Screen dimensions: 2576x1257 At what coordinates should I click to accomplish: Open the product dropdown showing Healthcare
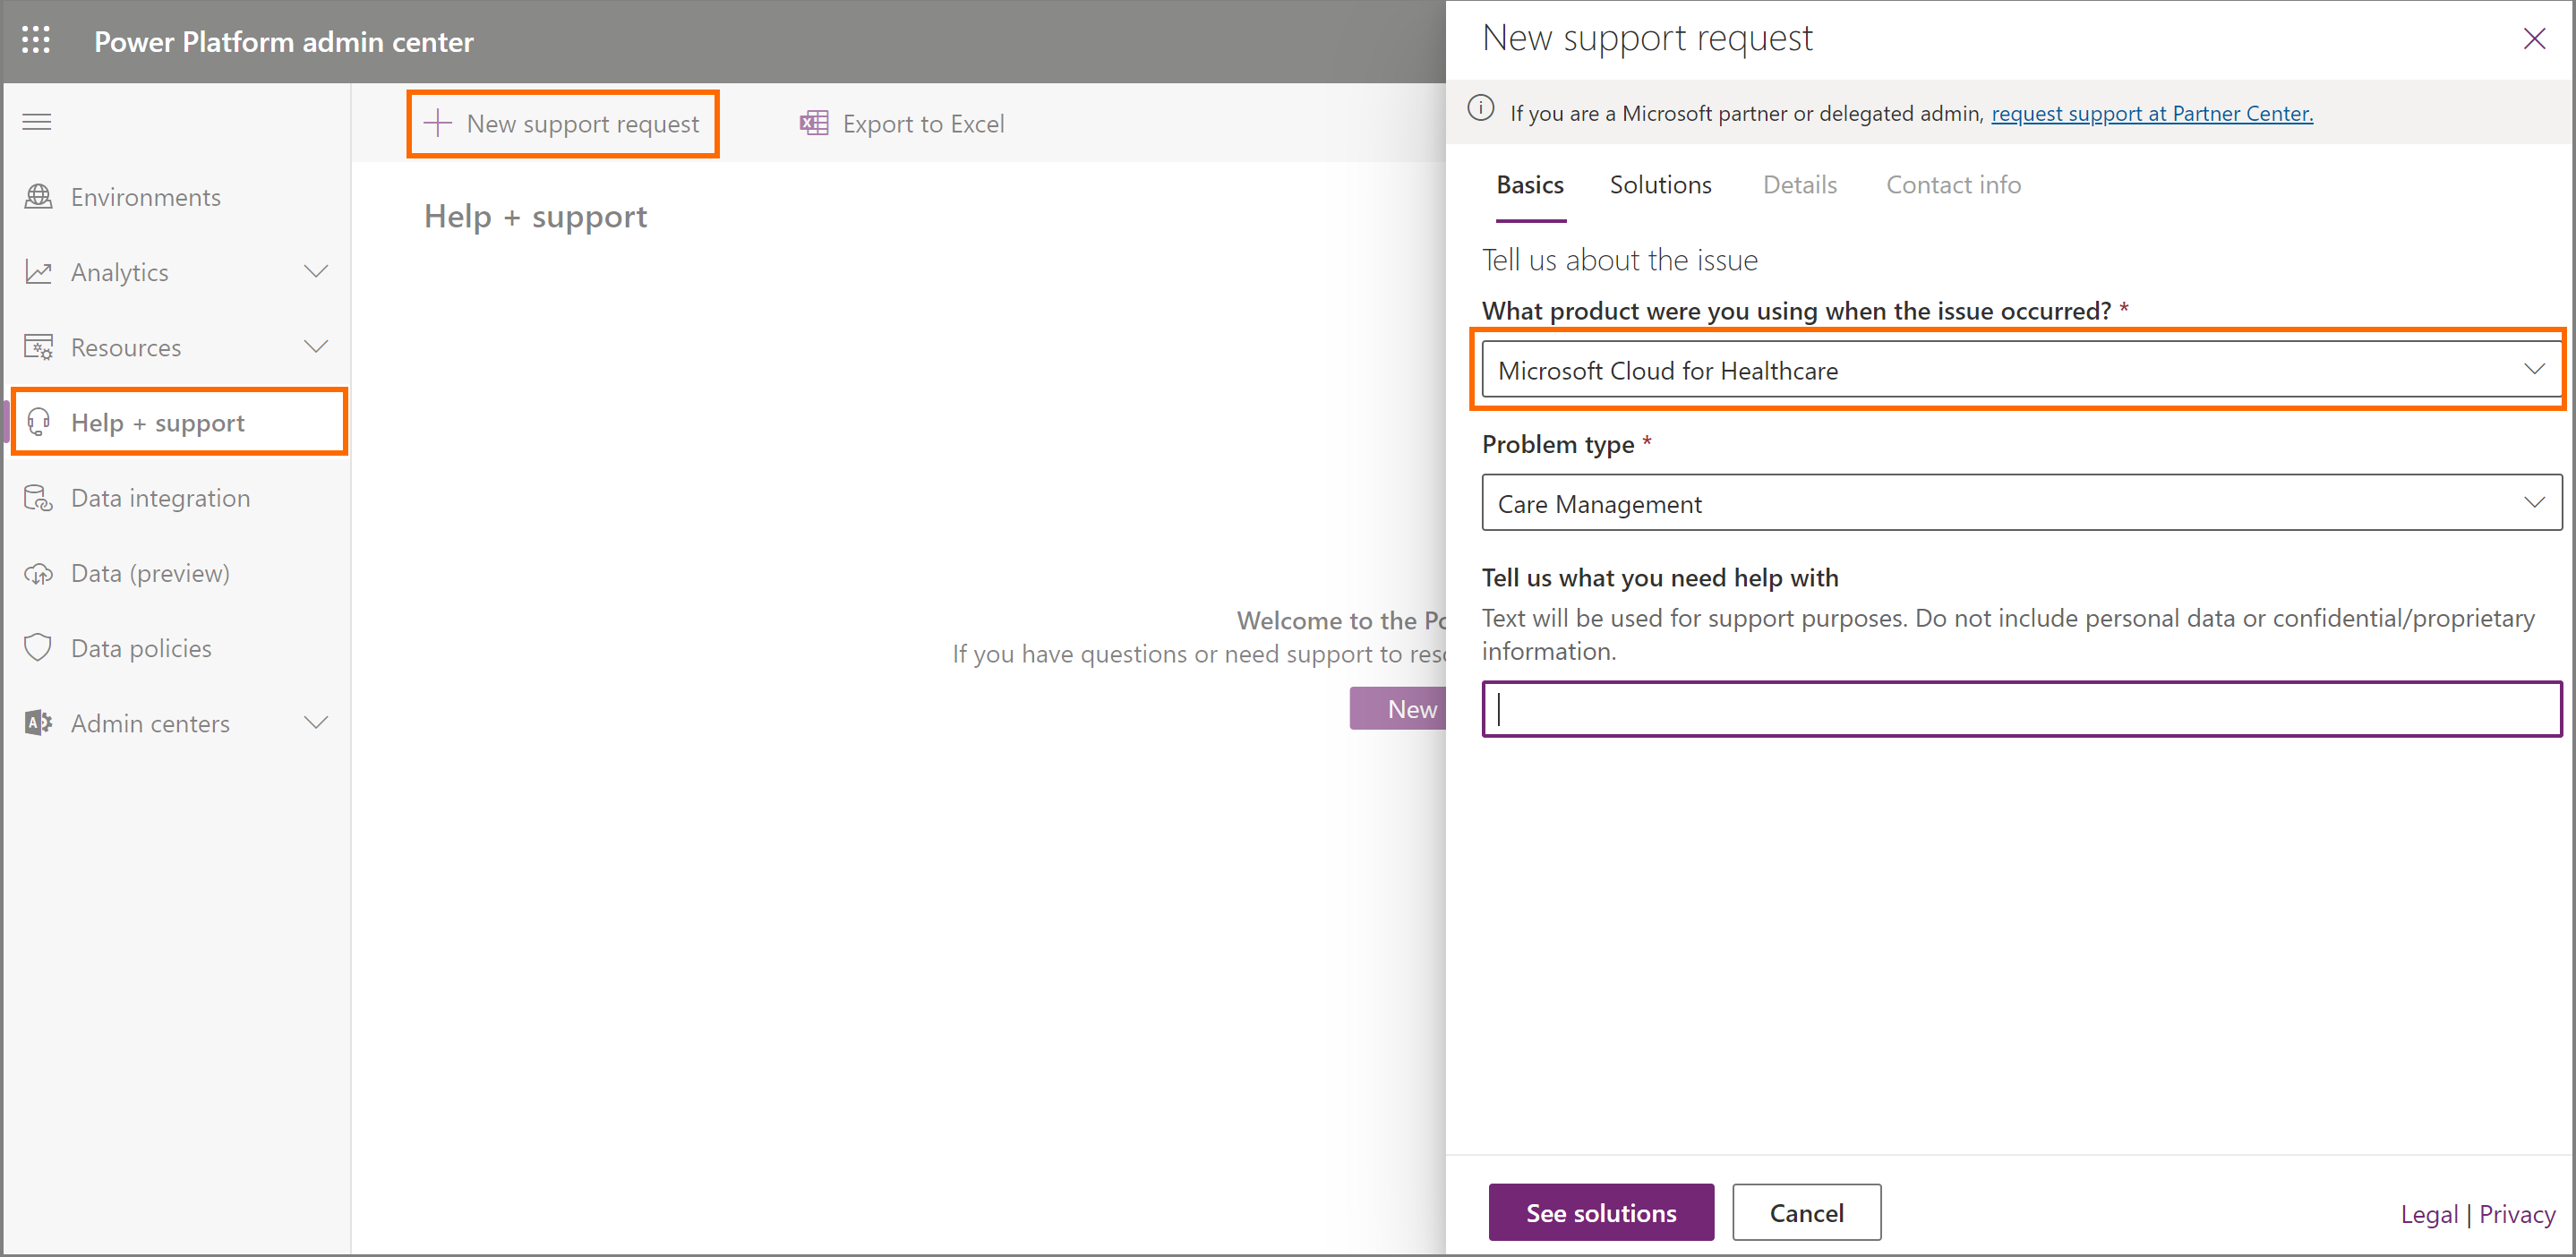click(2020, 370)
